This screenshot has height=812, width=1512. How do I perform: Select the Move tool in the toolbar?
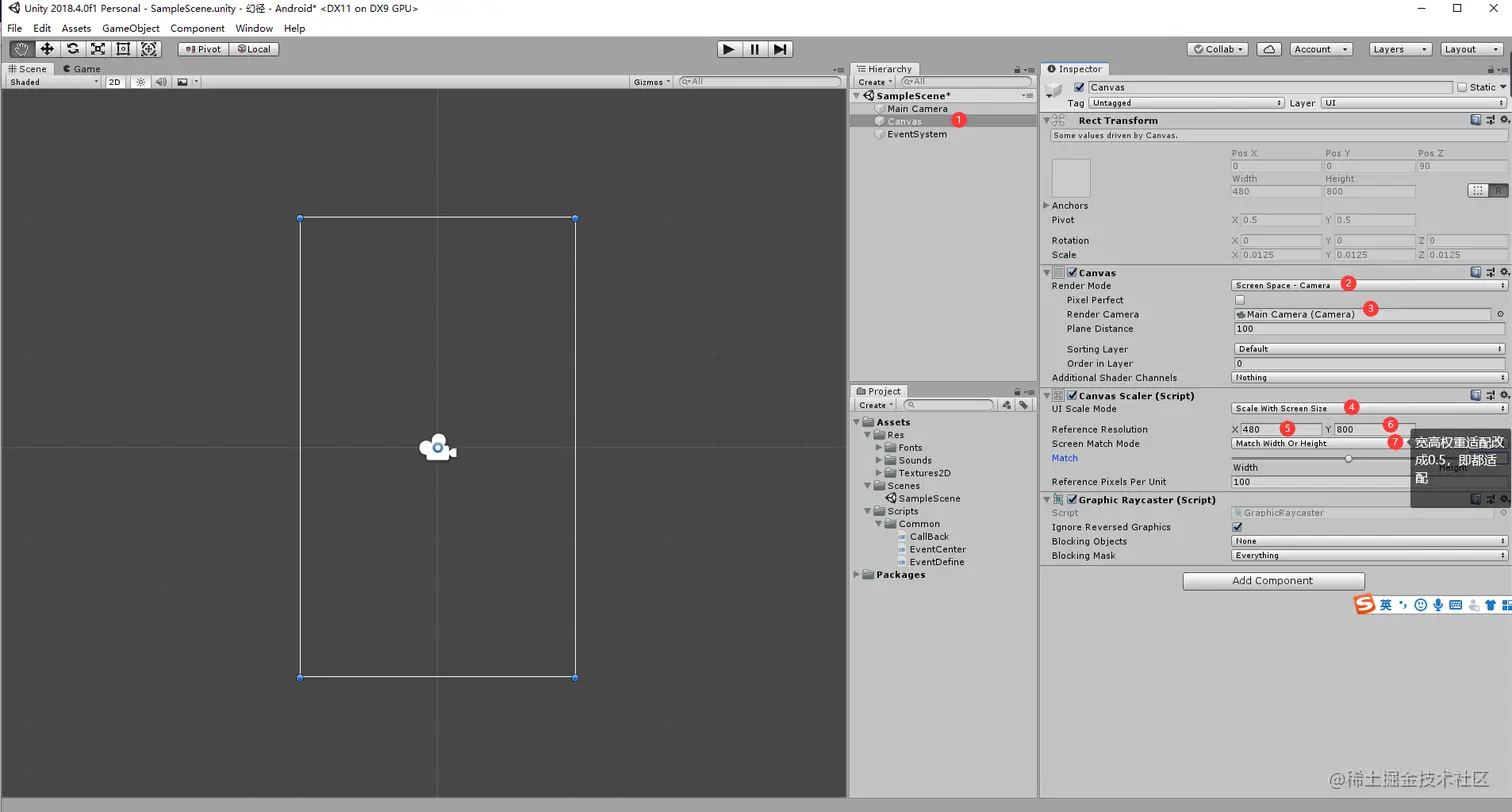coord(47,49)
